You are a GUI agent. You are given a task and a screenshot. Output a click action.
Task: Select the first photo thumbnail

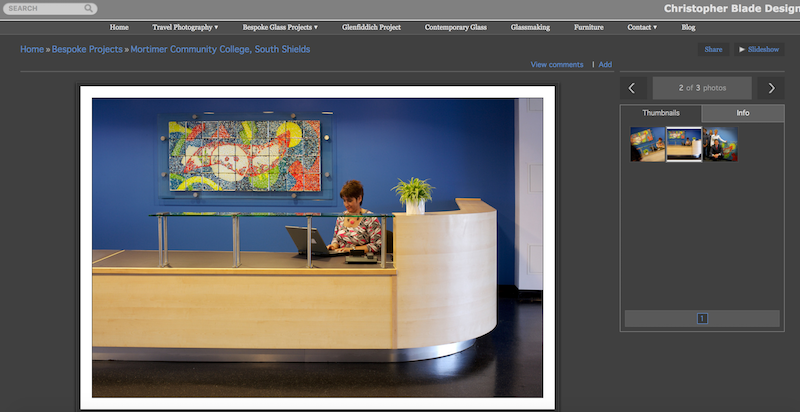(x=647, y=144)
